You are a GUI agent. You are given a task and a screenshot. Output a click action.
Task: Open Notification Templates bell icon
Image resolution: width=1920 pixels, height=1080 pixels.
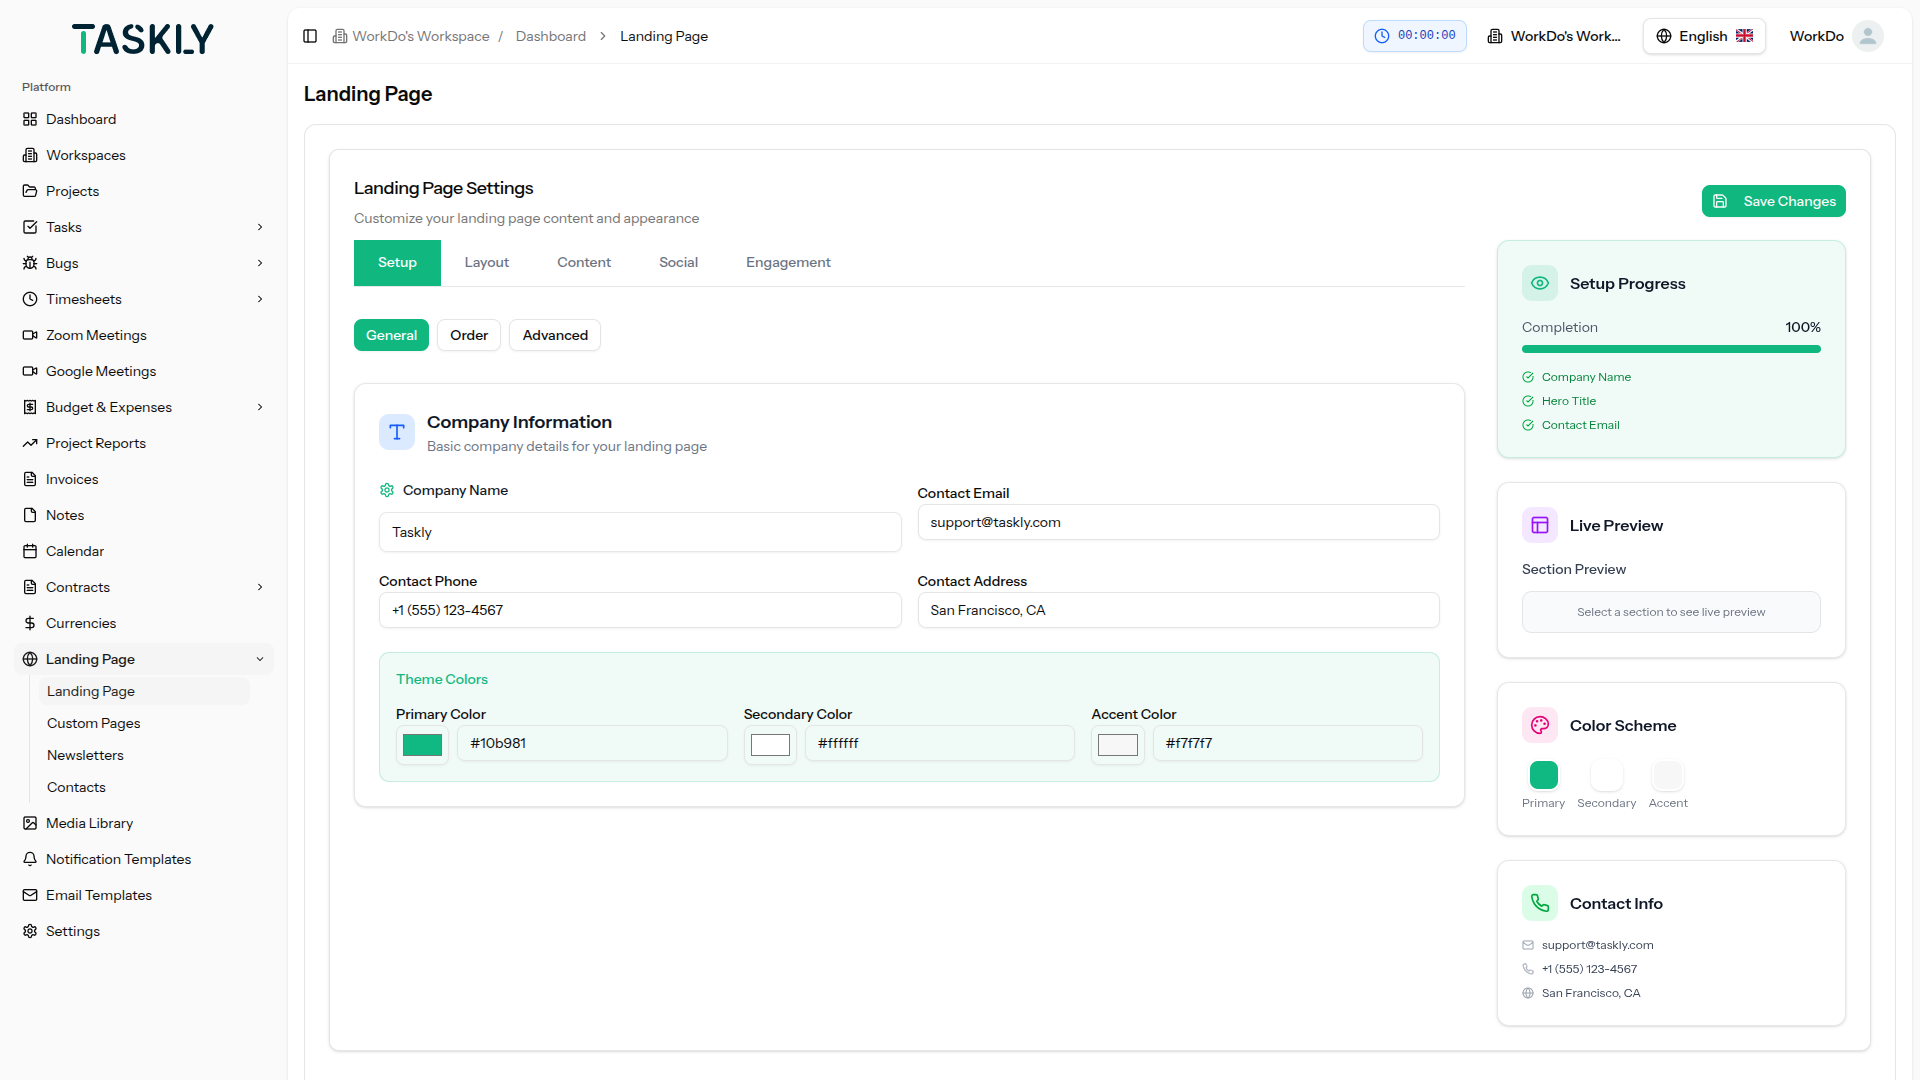click(x=30, y=859)
